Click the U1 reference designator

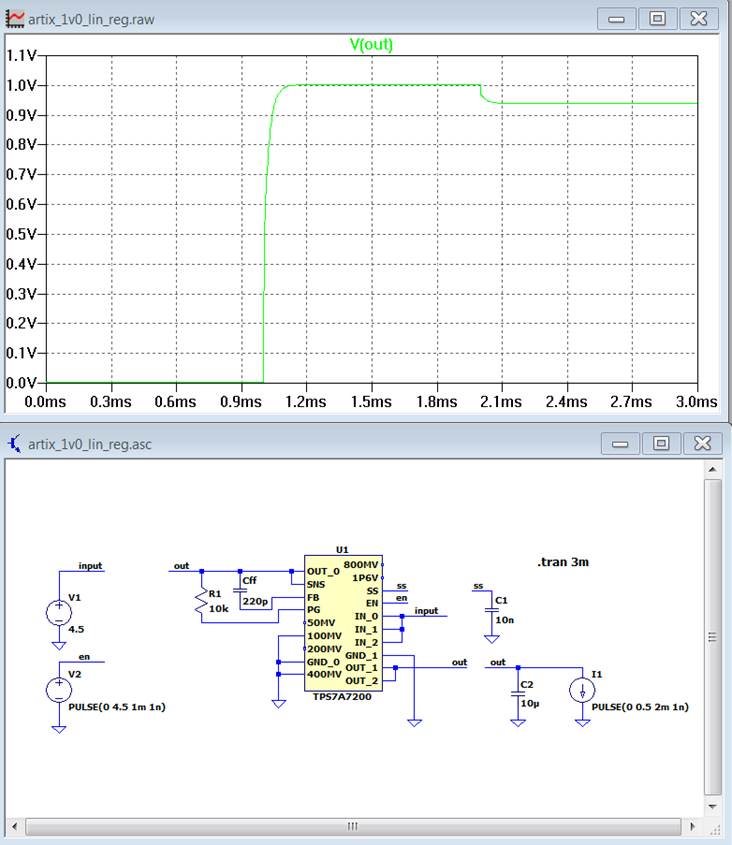click(342, 550)
